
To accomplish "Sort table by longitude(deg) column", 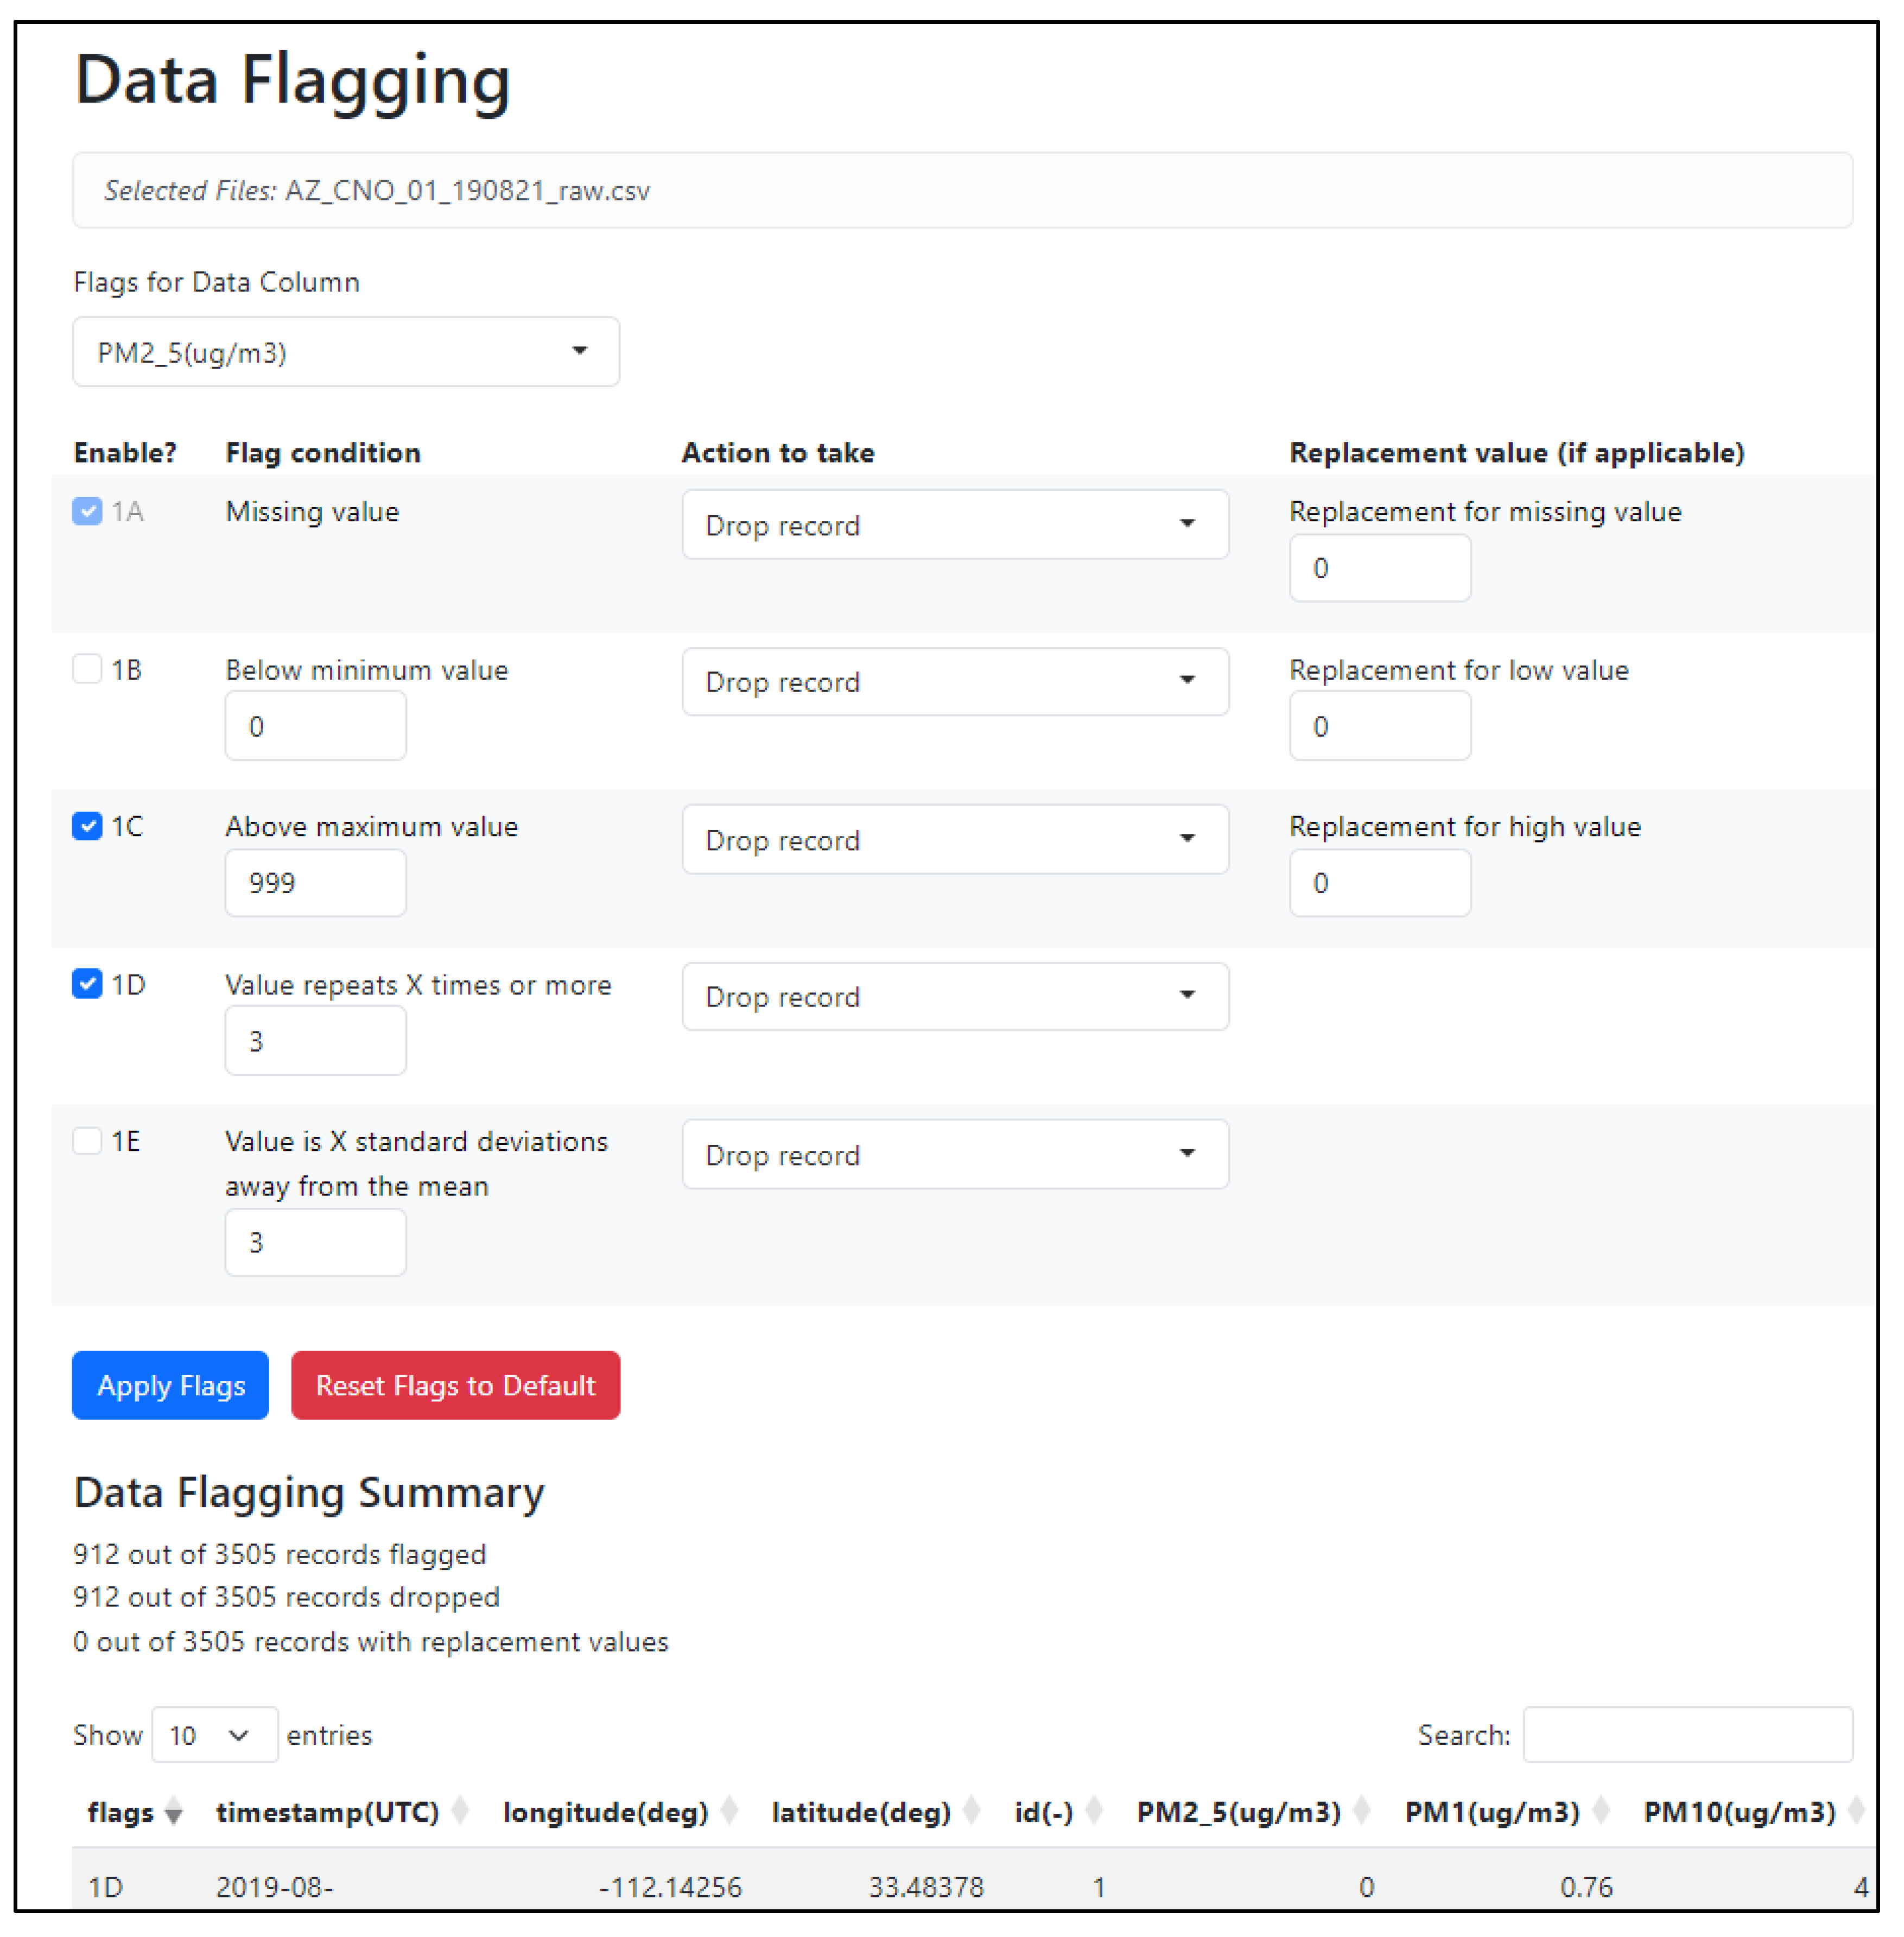I will 605,1812.
